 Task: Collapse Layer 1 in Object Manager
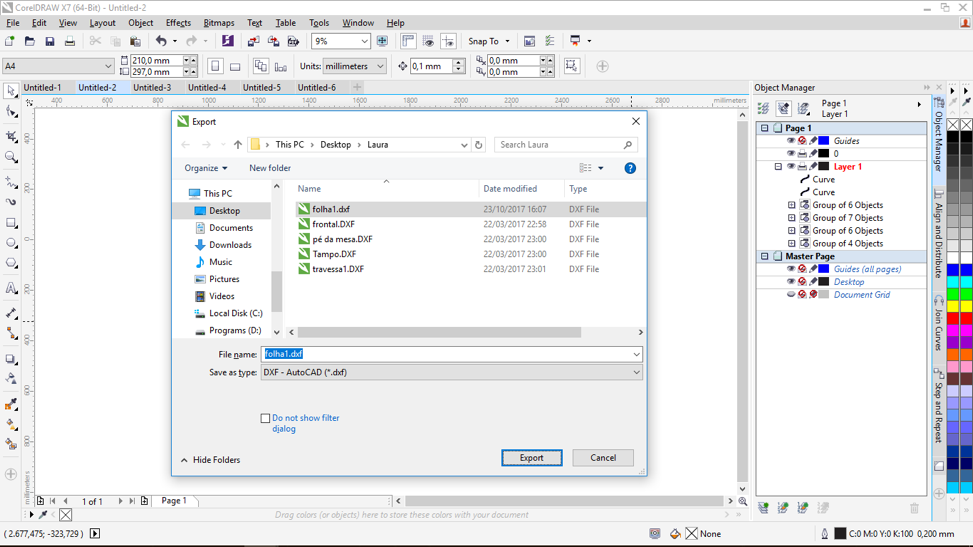point(778,166)
